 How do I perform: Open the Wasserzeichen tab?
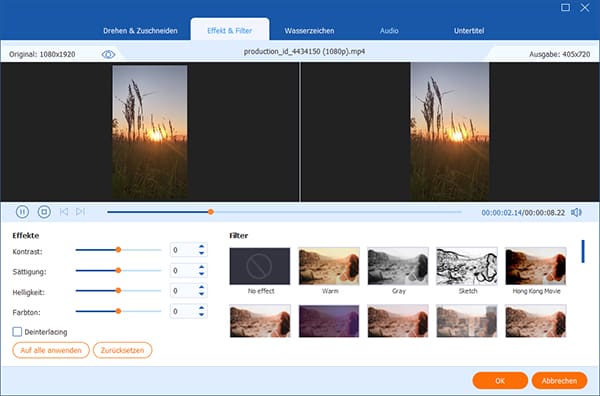pos(309,31)
